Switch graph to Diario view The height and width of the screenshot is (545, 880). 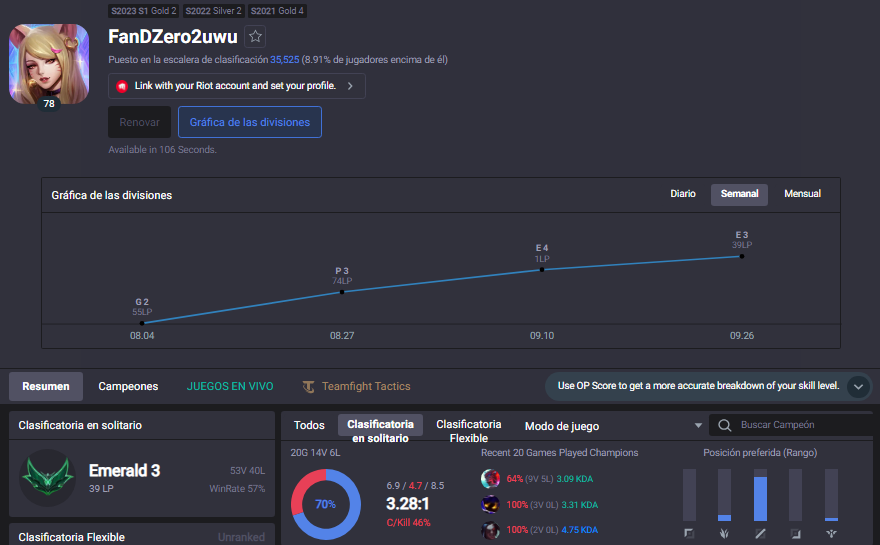683,194
